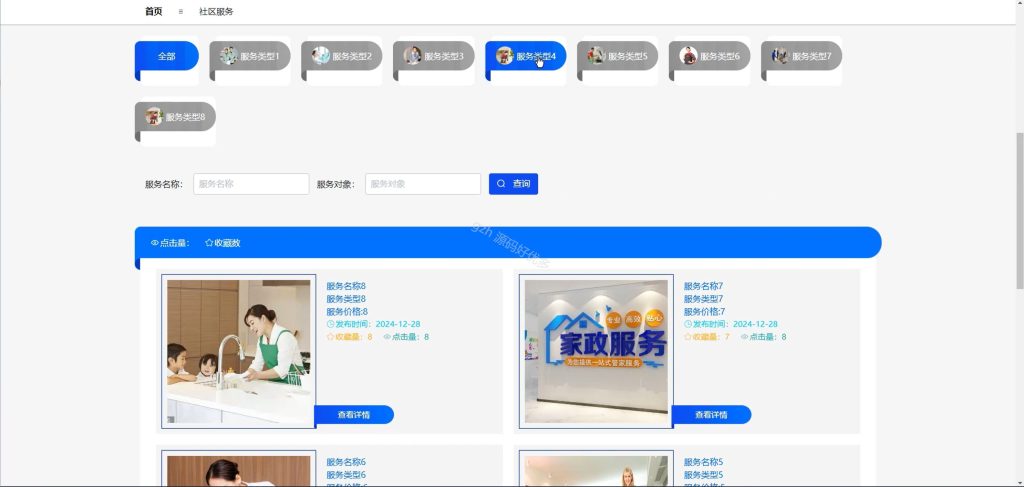This screenshot has height=487, width=1024.
Task: Click 服务类型5 text in fourth card
Action: [x=703, y=475]
